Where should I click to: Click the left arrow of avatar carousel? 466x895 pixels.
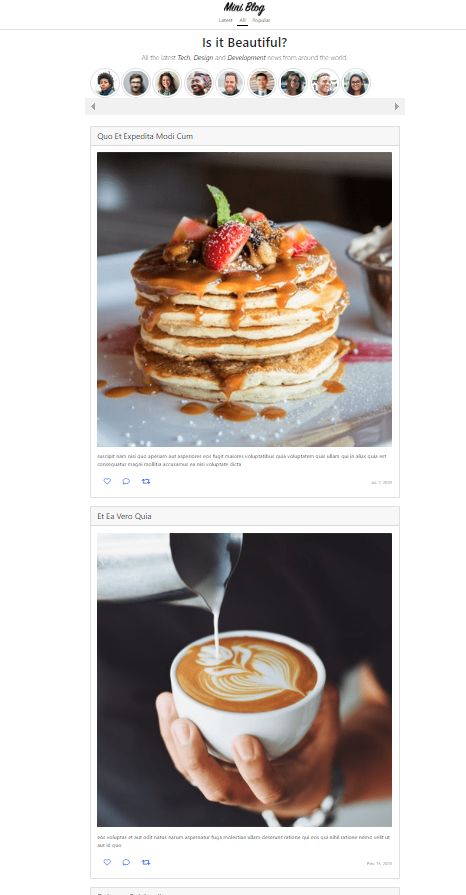coord(93,106)
